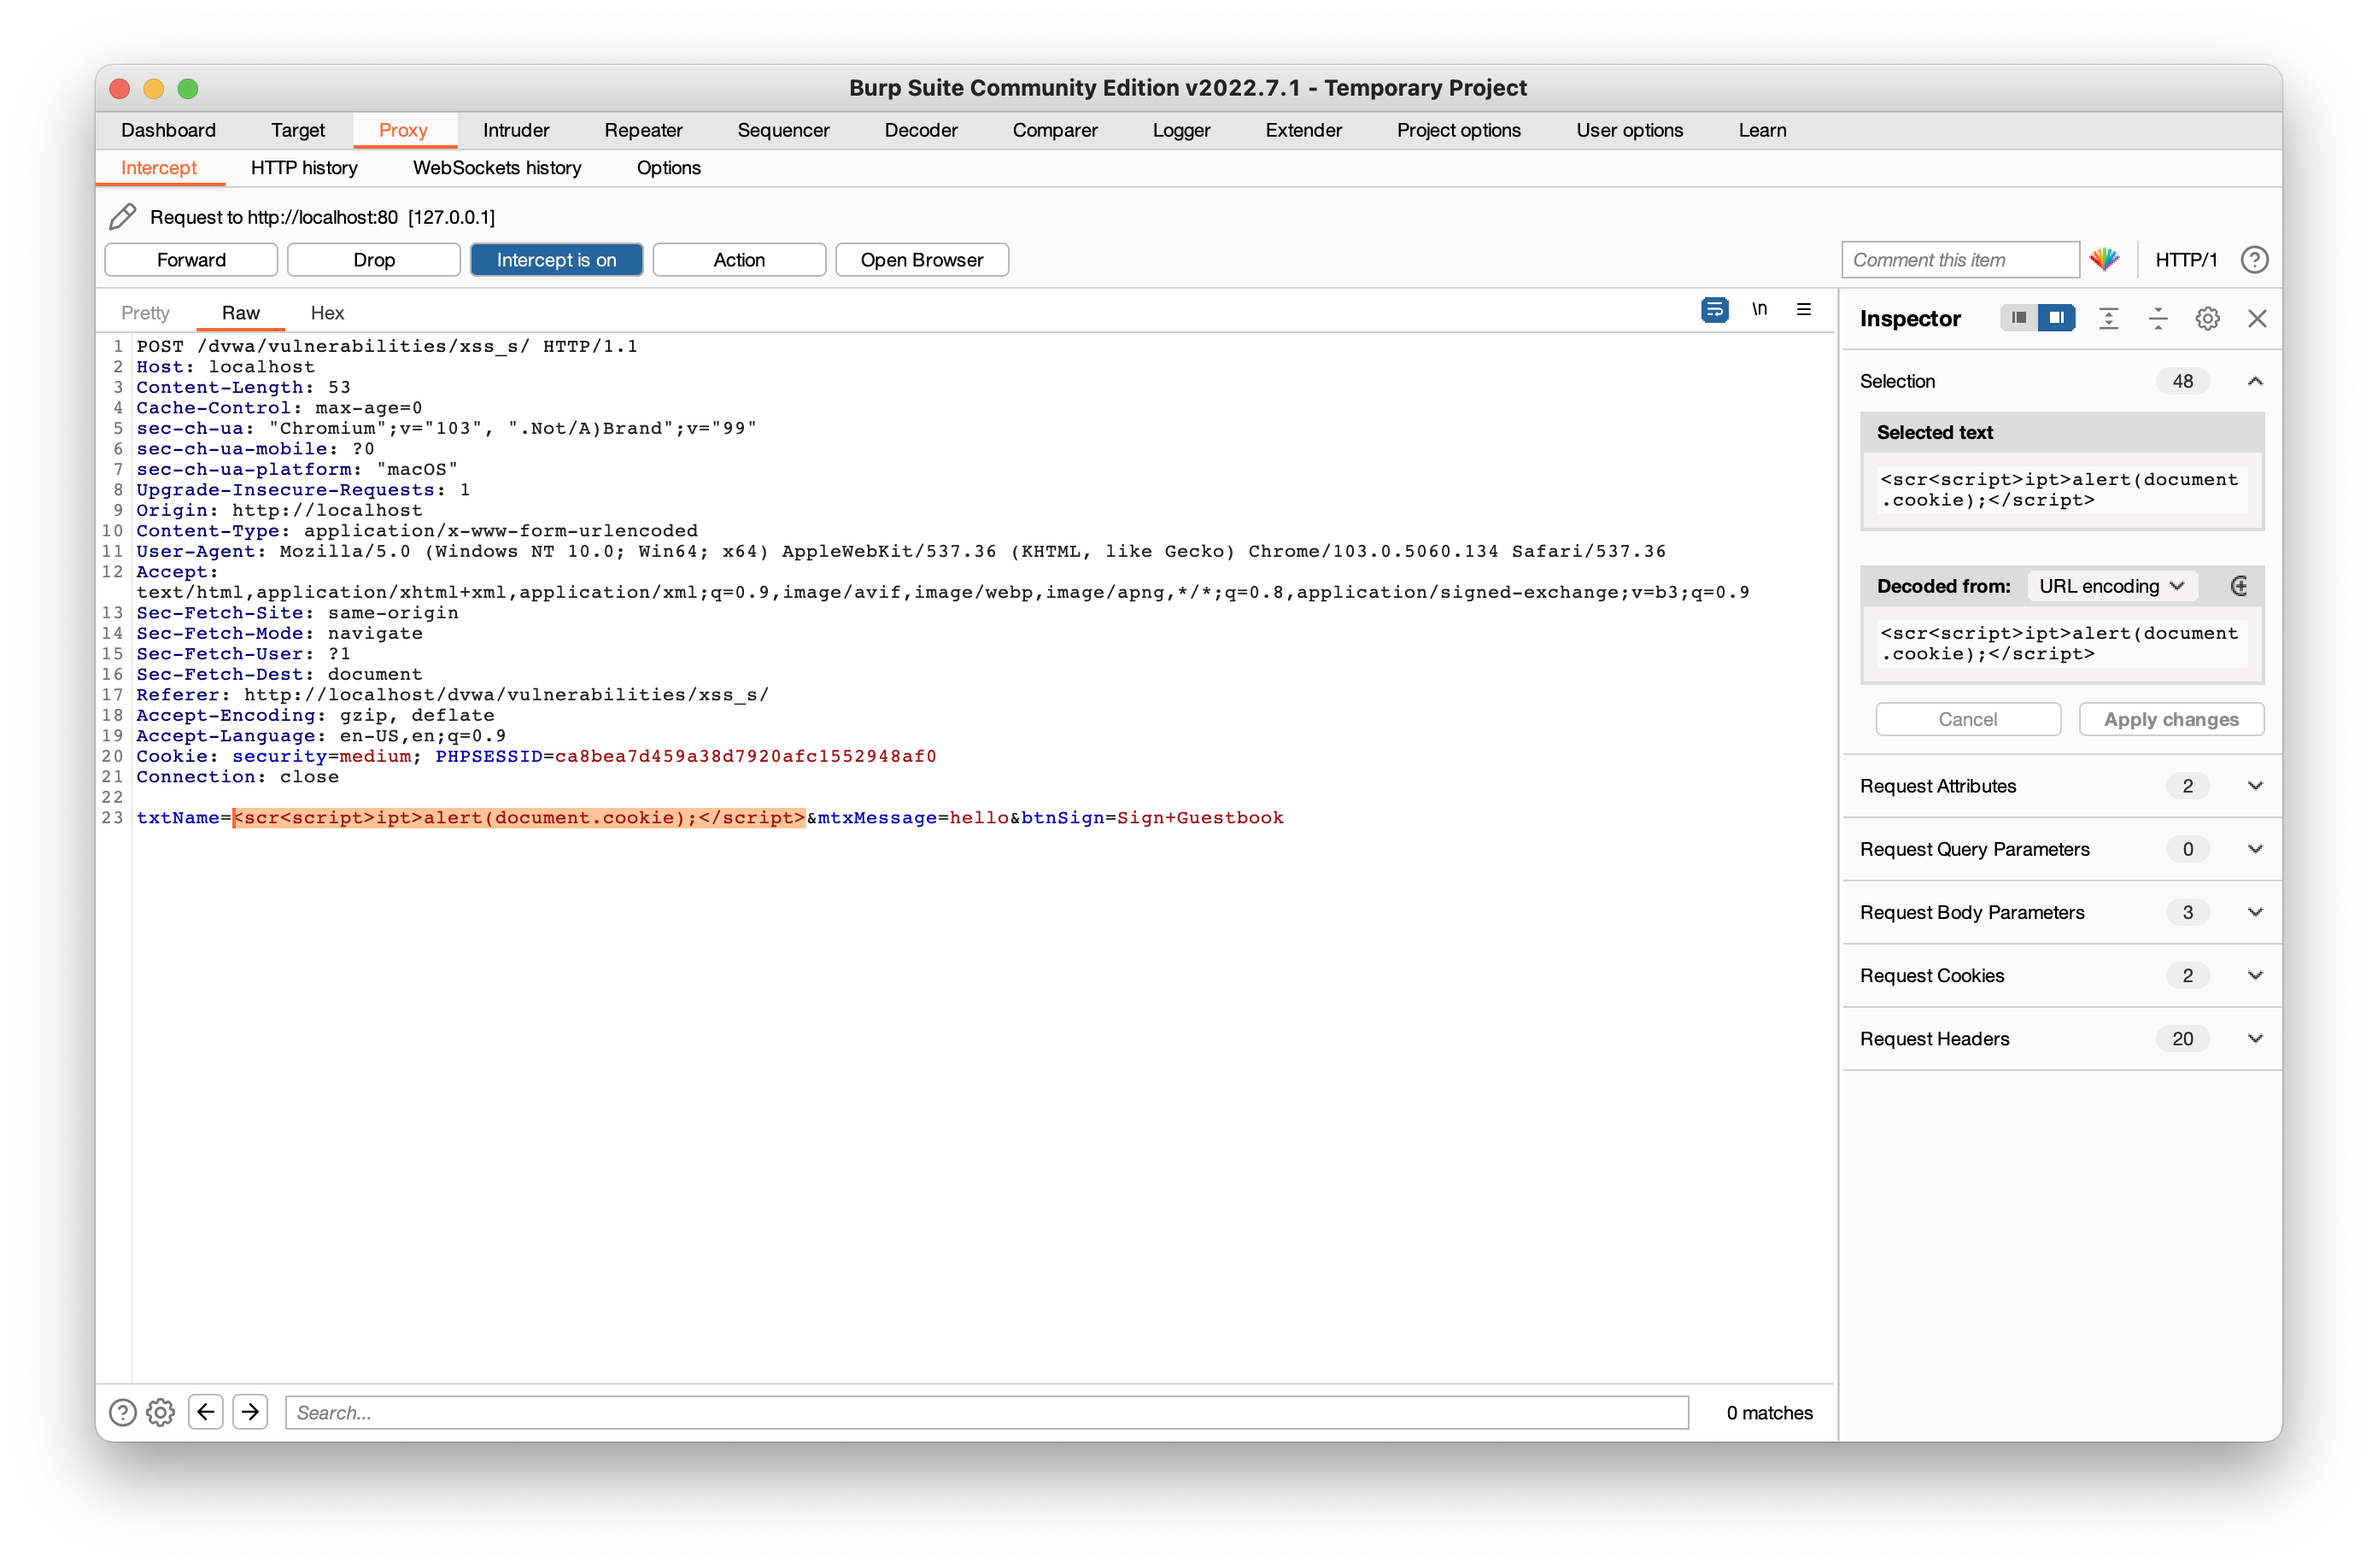Screen dimensions: 2378x1568
Task: Switch Inspector to left docked layout
Action: click(x=2019, y=318)
